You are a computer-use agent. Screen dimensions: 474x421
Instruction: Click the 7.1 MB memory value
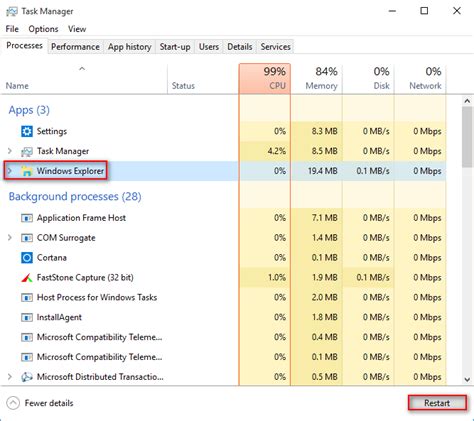[325, 218]
